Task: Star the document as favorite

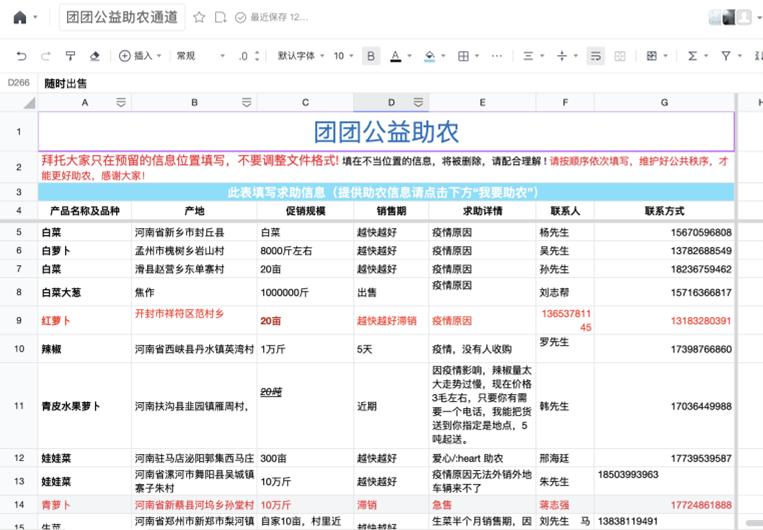Action: point(199,17)
